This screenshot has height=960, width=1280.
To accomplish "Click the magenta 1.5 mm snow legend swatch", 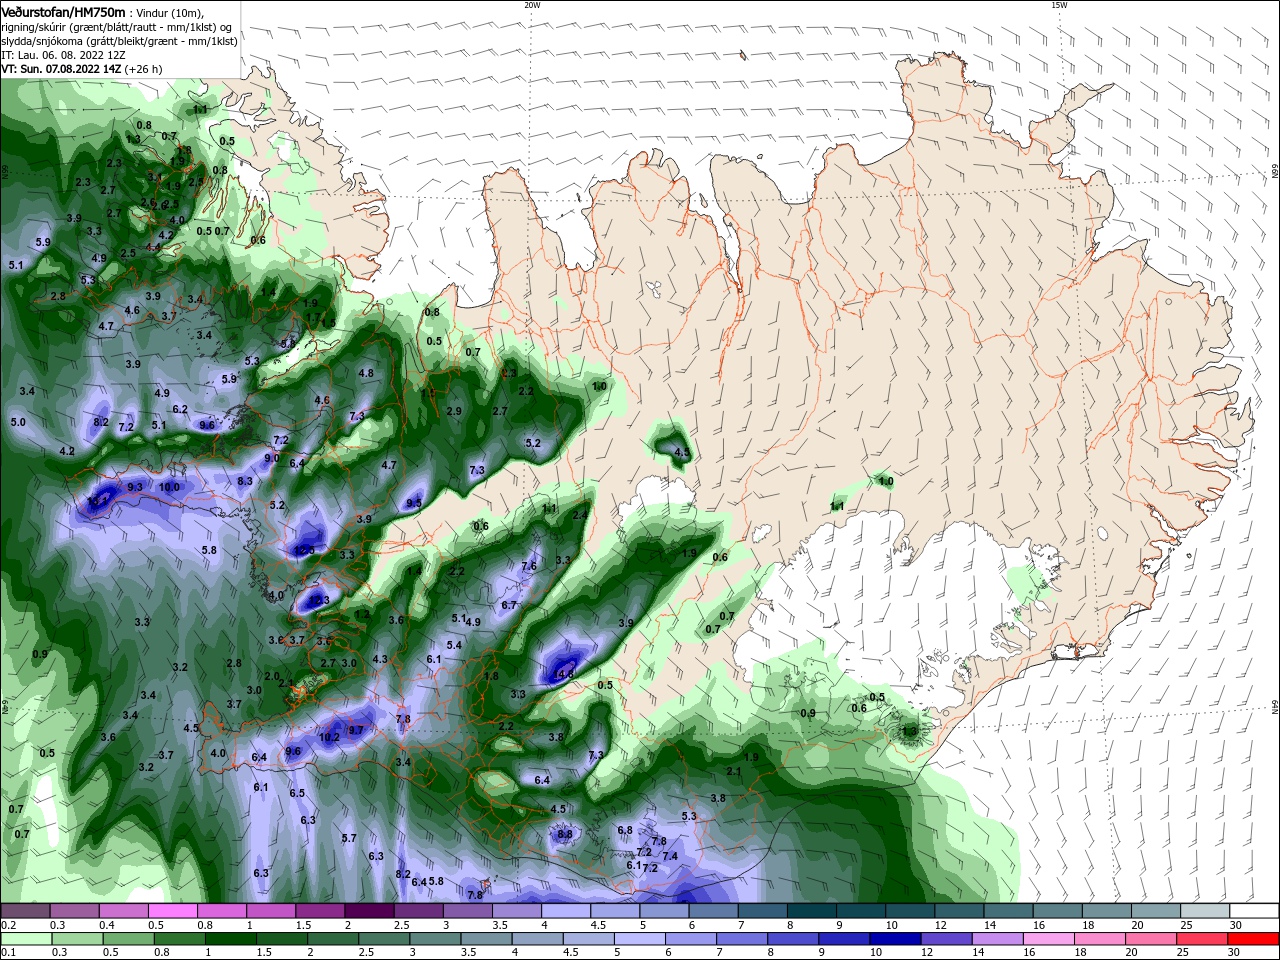I will [x=320, y=911].
